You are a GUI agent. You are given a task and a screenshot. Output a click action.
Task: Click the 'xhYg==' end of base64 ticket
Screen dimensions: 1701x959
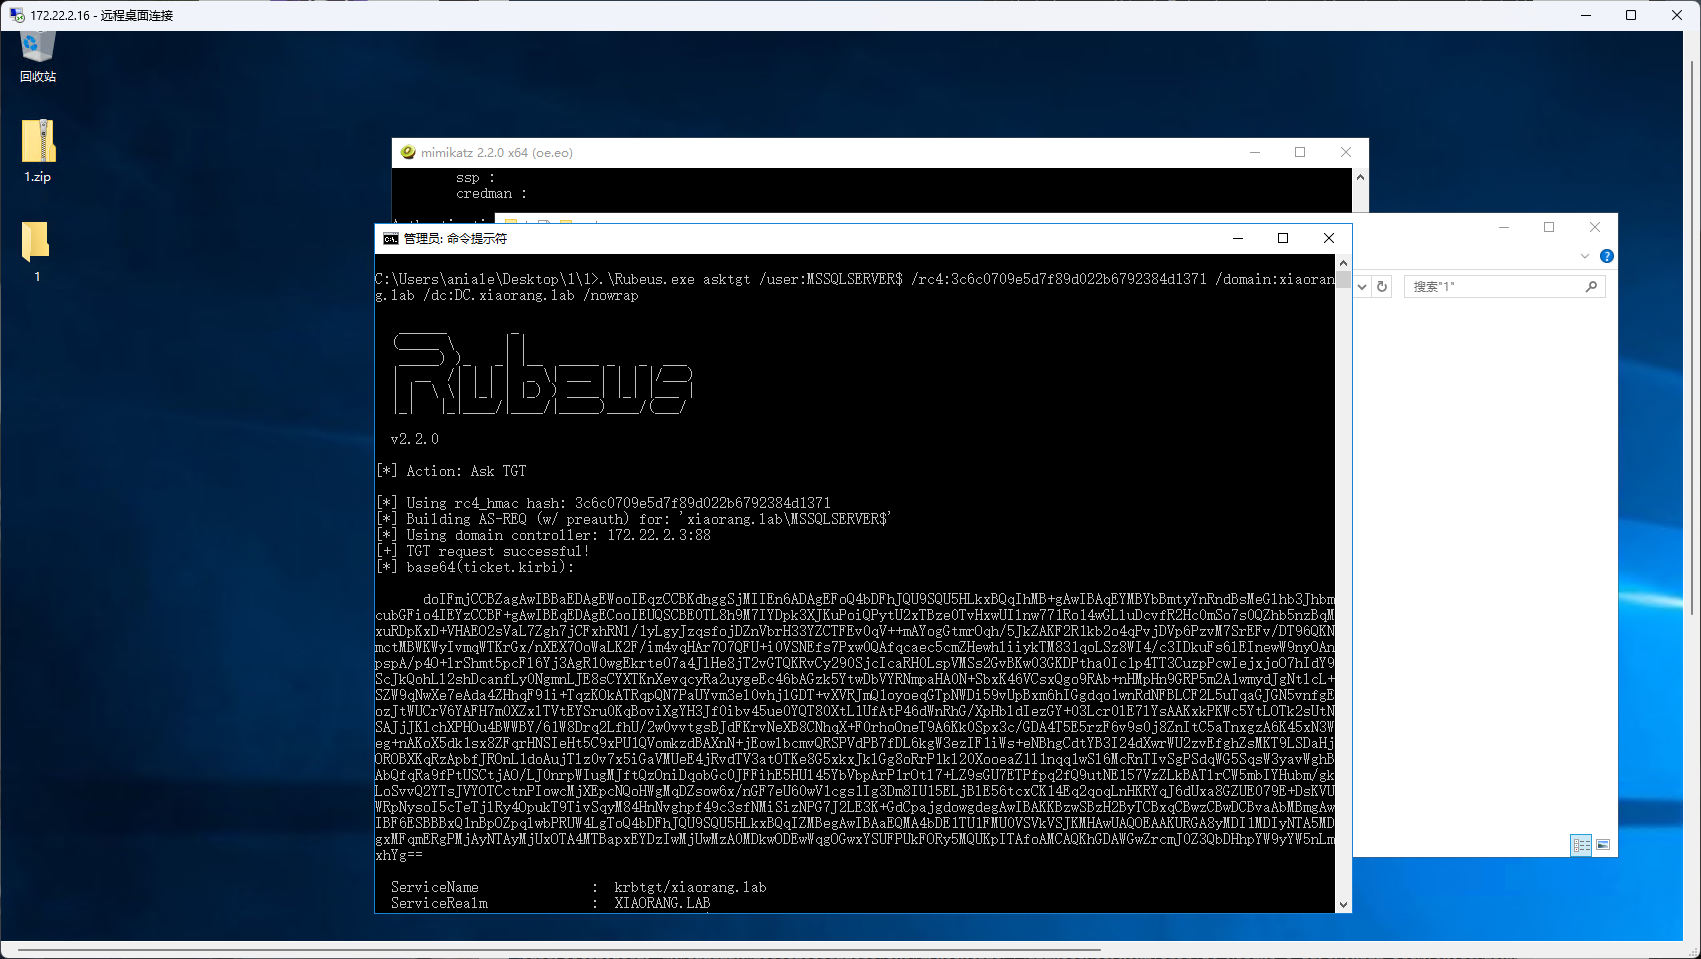399,855
